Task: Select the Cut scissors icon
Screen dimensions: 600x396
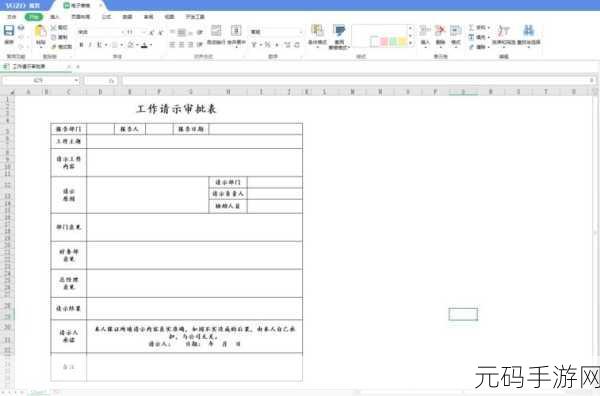Action: (x=54, y=28)
